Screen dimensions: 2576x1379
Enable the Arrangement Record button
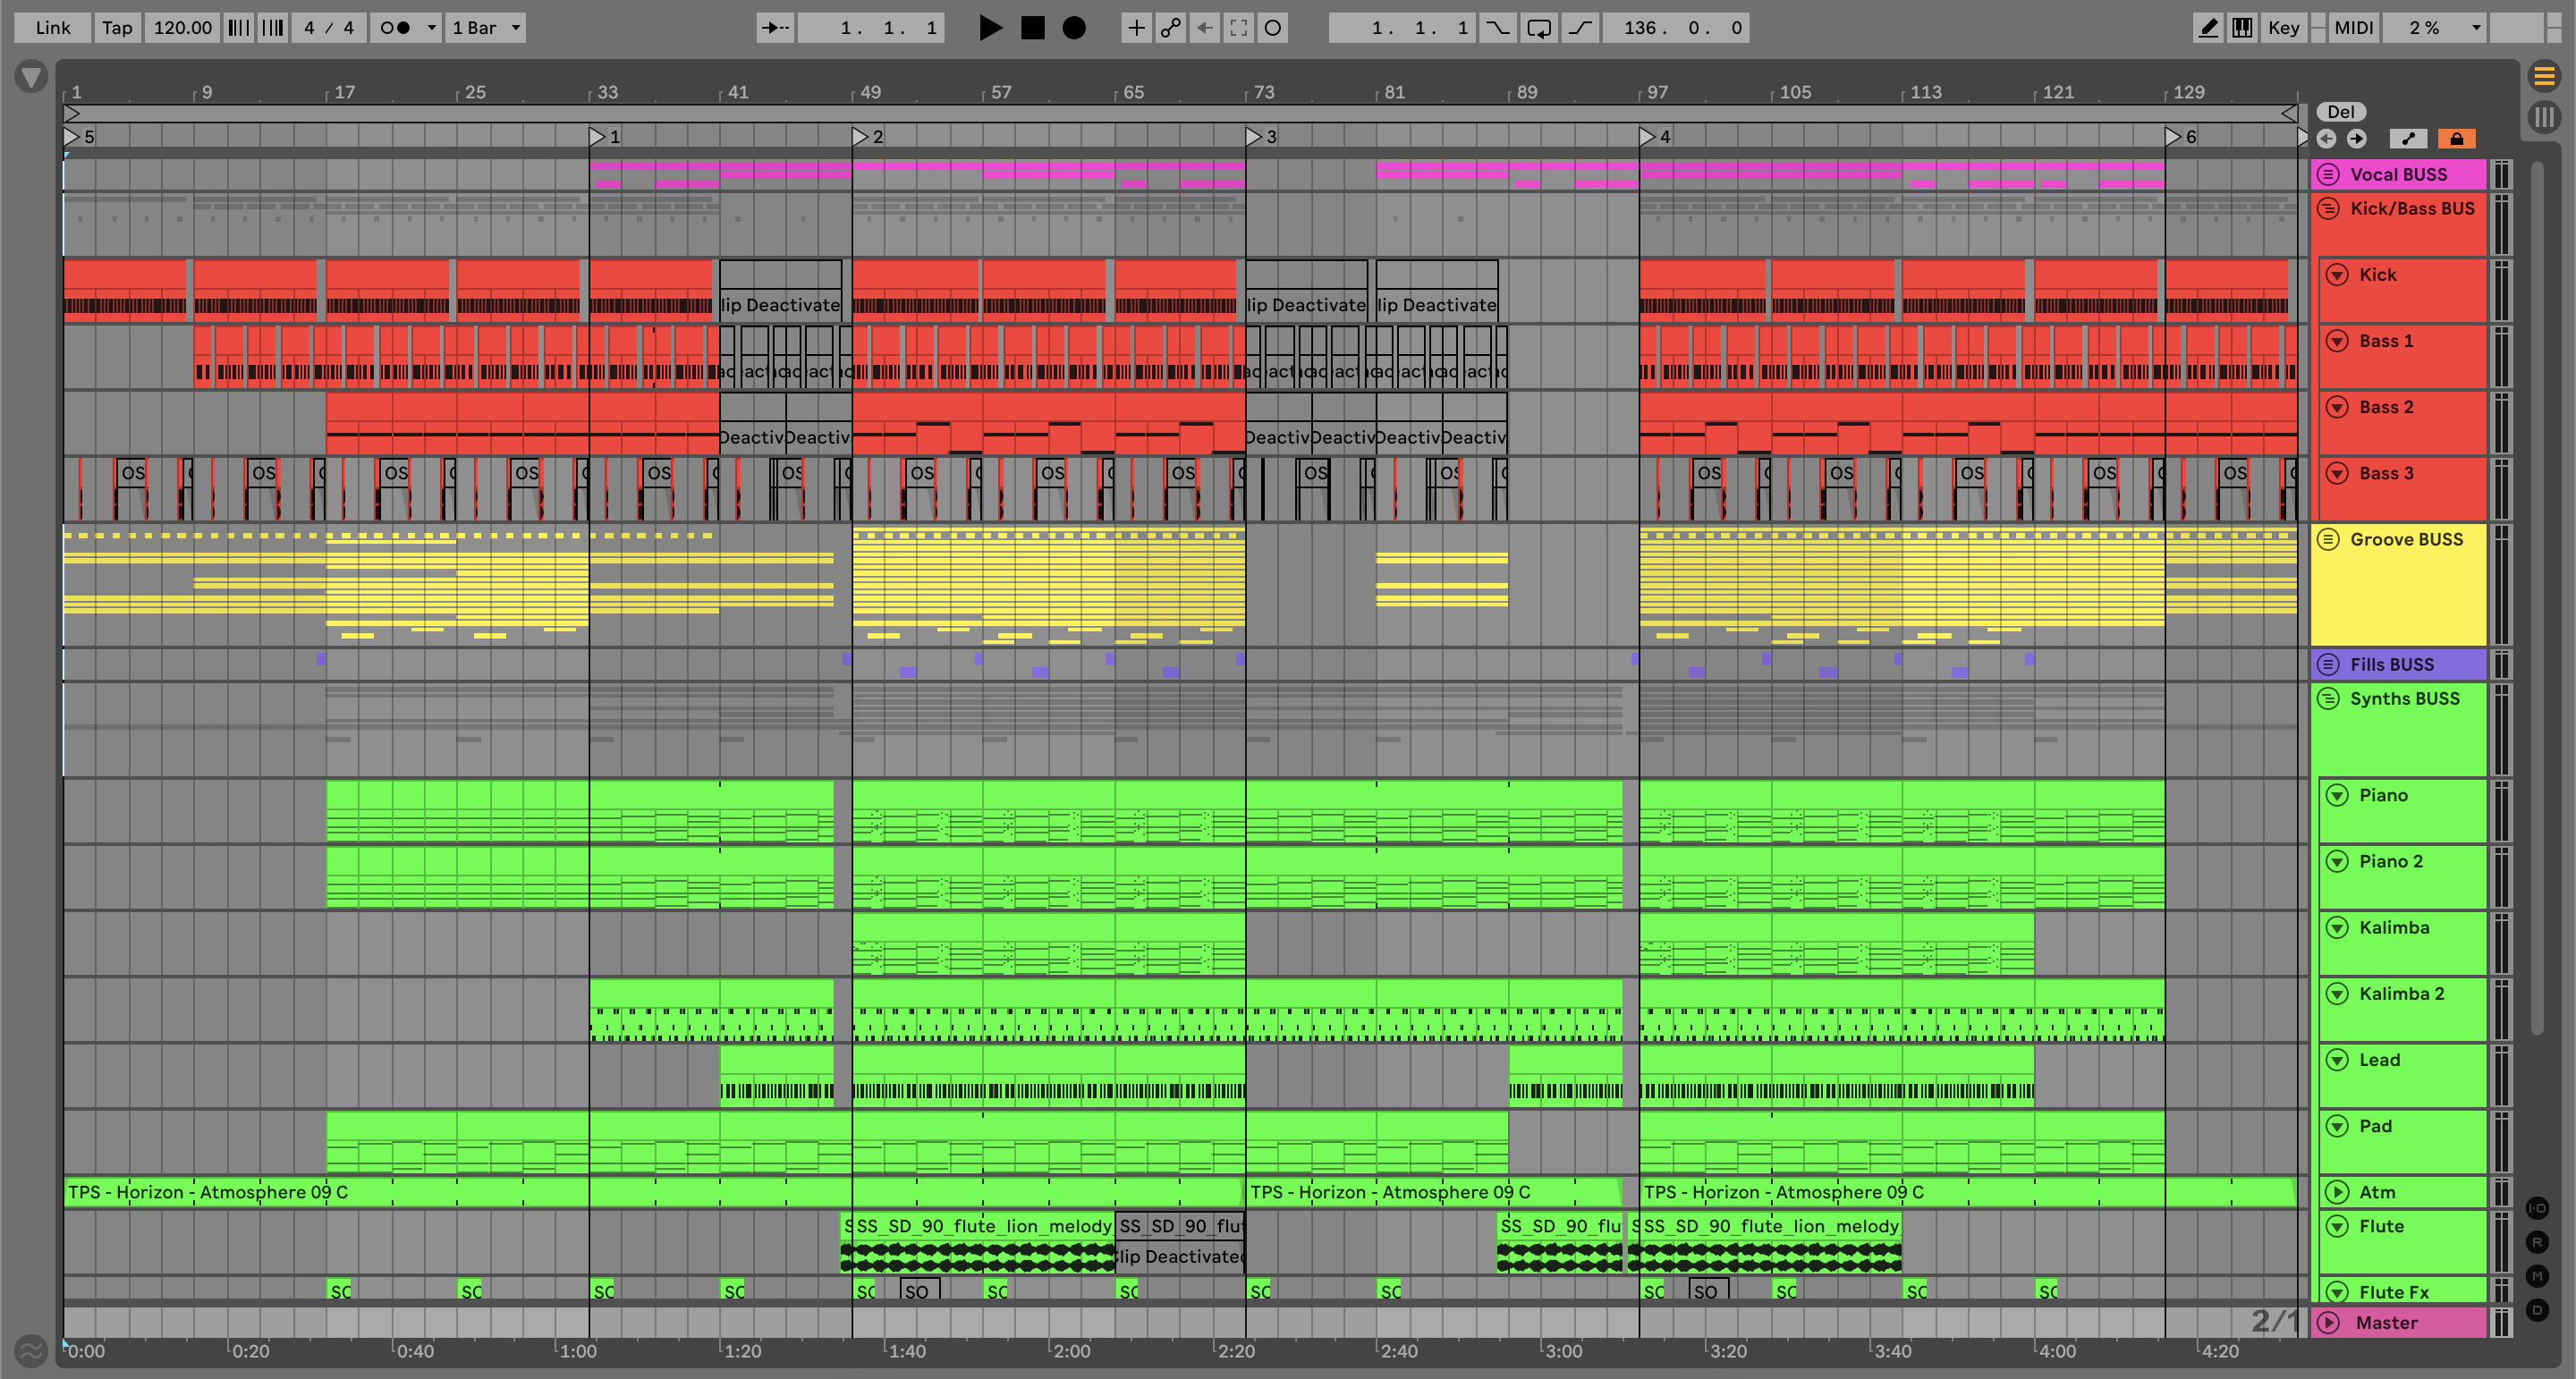1073,27
